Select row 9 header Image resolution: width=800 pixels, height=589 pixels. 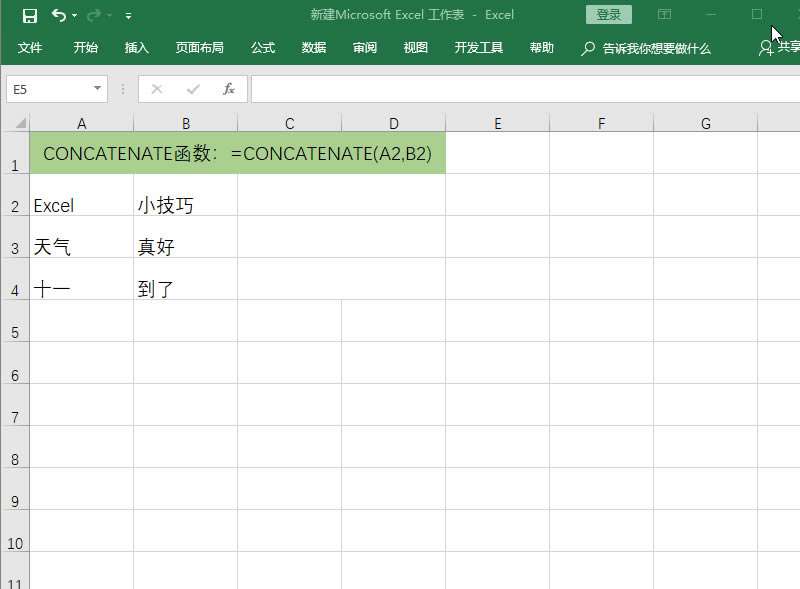[15, 489]
